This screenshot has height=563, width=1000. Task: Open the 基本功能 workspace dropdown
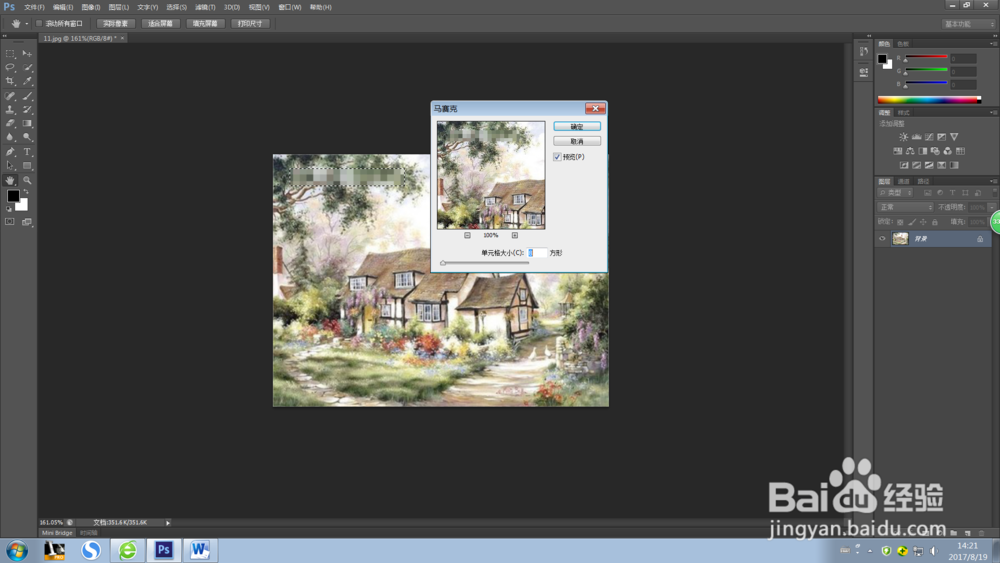pos(968,24)
